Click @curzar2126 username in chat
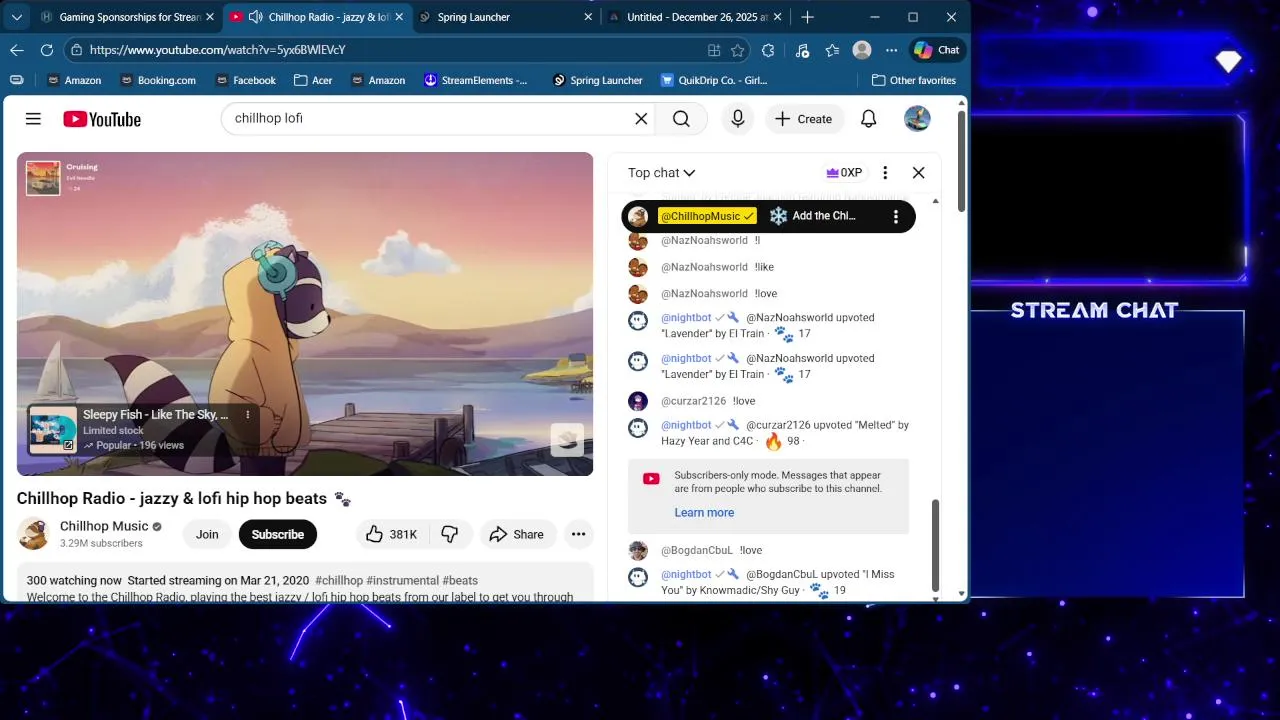The image size is (1280, 720). click(x=693, y=401)
